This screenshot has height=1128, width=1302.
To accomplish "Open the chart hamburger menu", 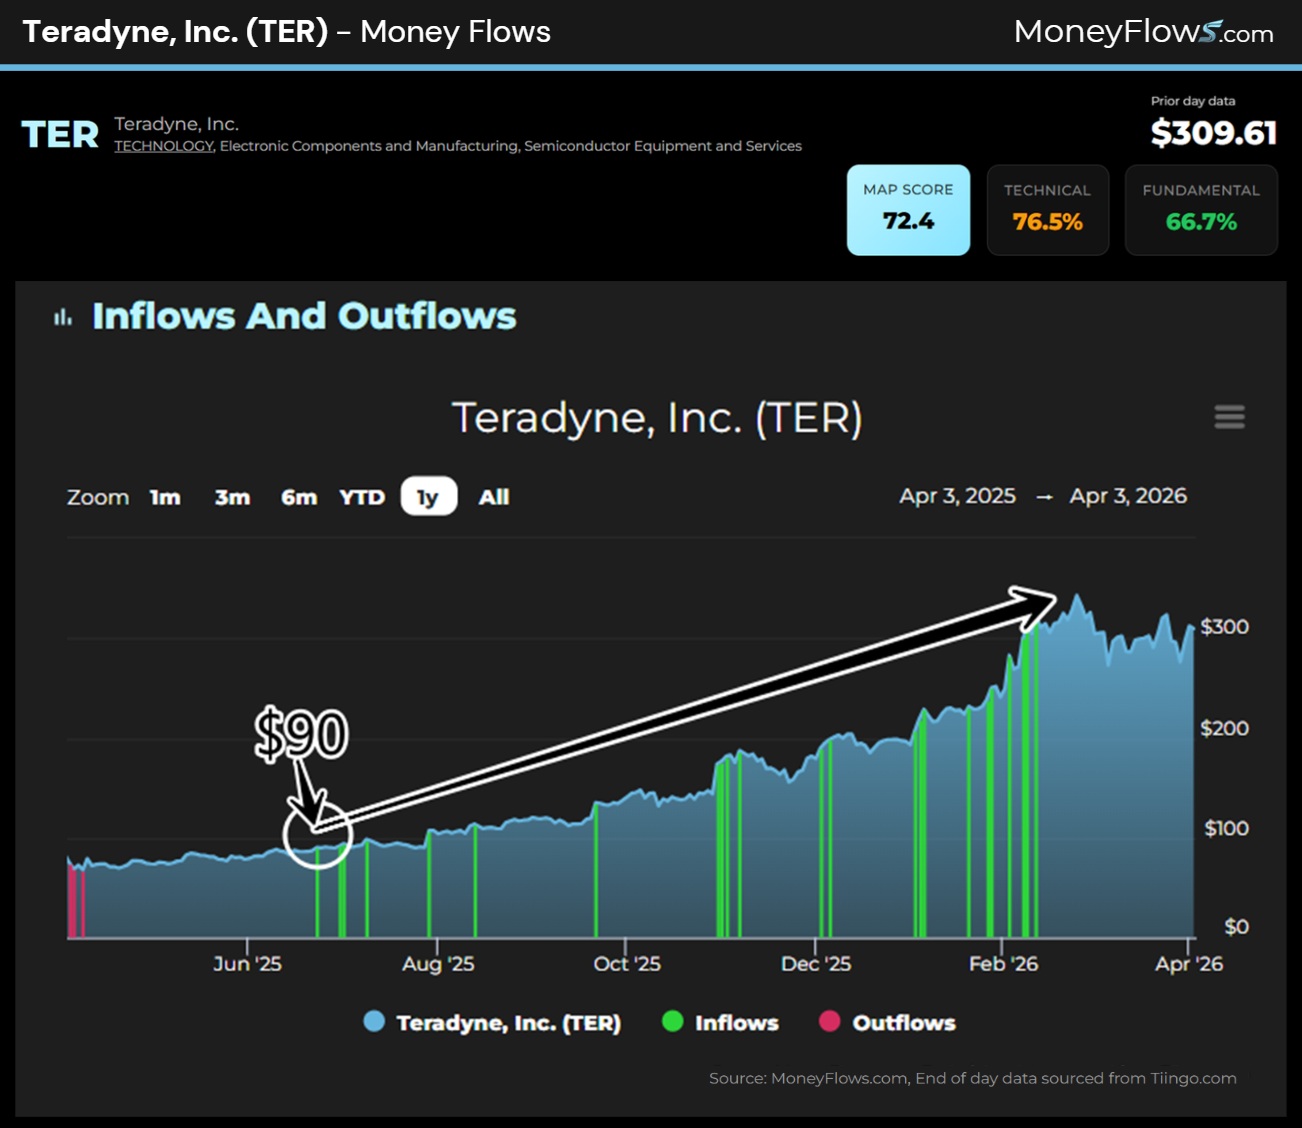I will coord(1229,417).
